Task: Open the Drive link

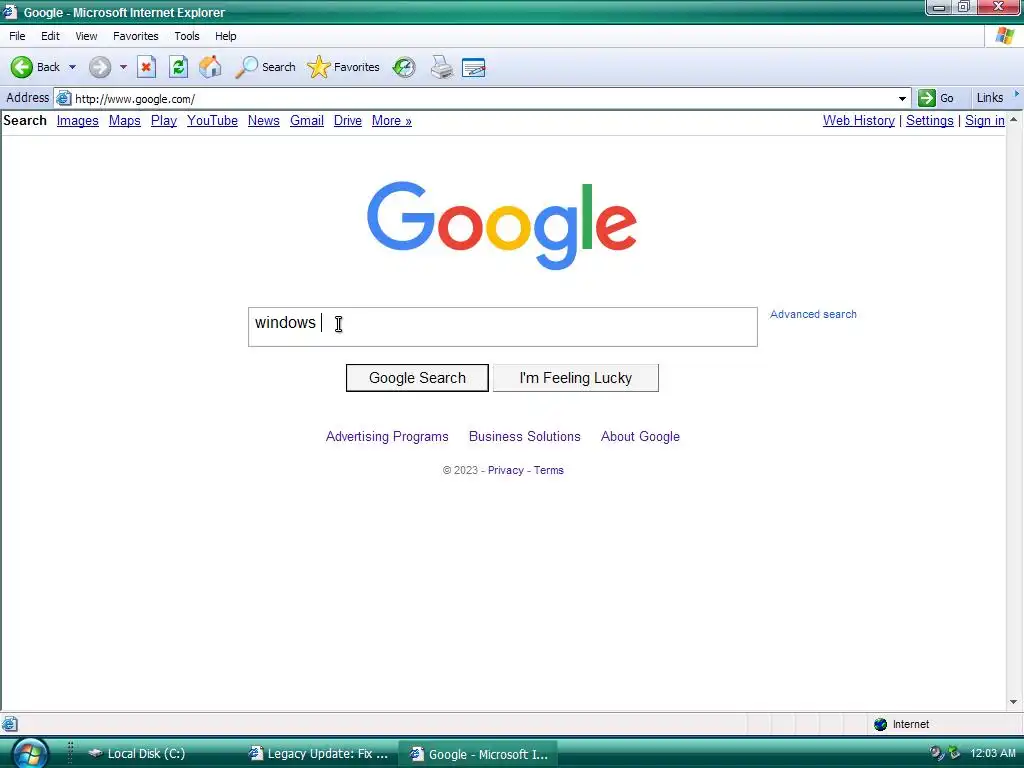Action: click(348, 121)
